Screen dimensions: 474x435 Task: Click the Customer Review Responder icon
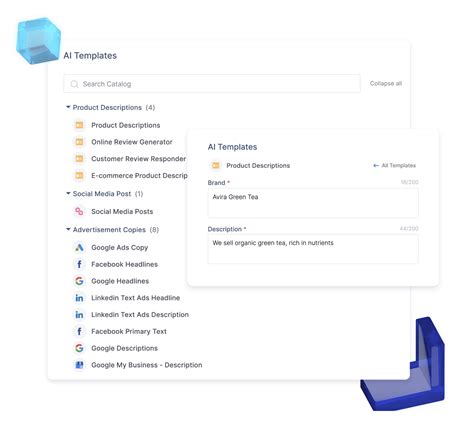click(x=79, y=159)
